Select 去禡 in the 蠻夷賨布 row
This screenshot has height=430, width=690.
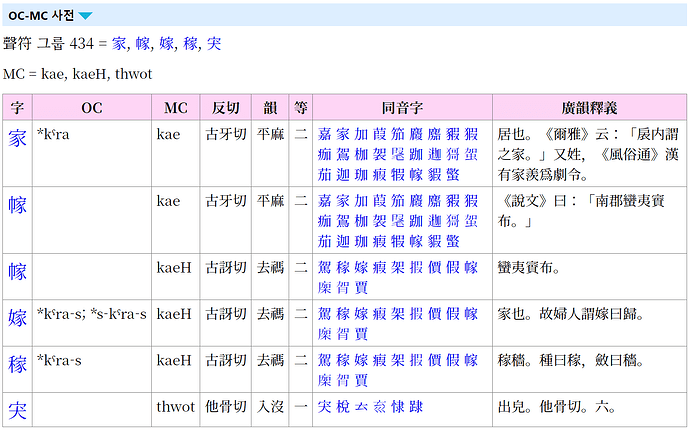[270, 267]
